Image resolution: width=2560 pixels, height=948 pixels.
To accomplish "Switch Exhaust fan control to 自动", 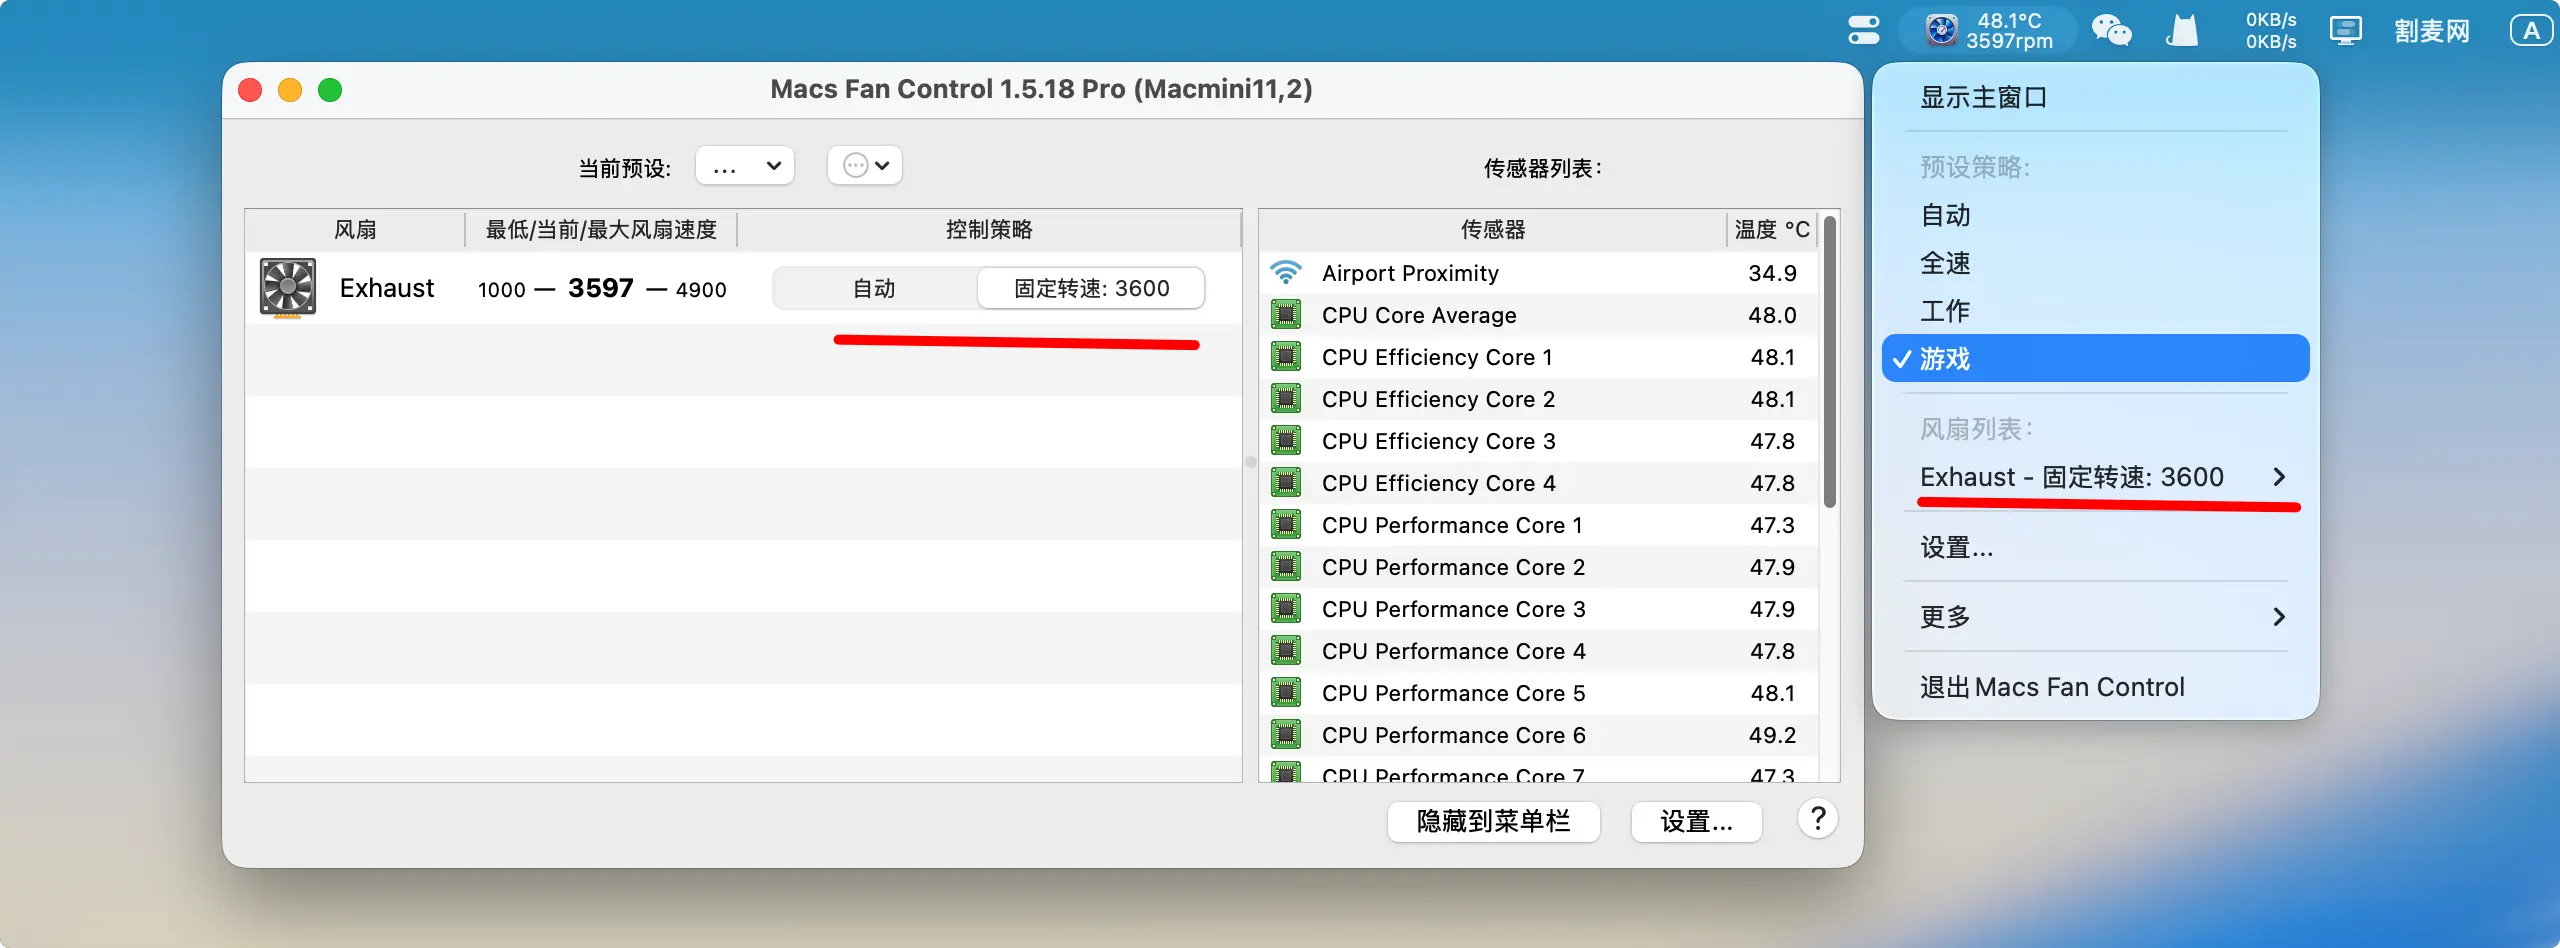I will [874, 289].
